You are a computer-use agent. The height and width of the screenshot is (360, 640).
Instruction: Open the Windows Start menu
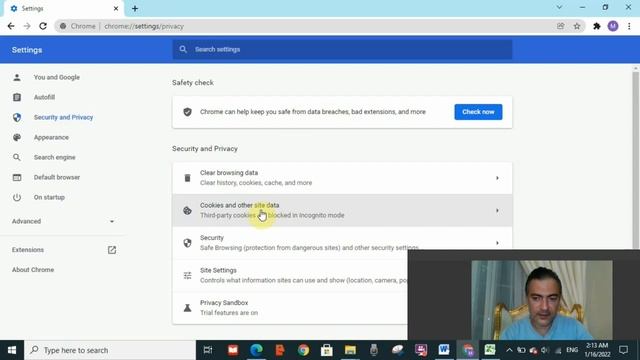tap(12, 350)
